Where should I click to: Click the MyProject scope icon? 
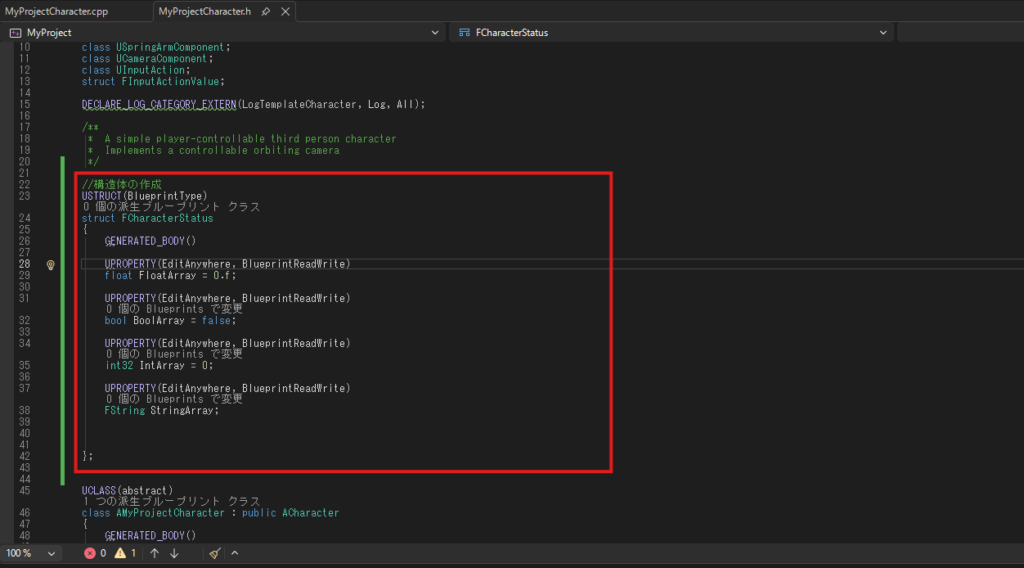(15, 33)
